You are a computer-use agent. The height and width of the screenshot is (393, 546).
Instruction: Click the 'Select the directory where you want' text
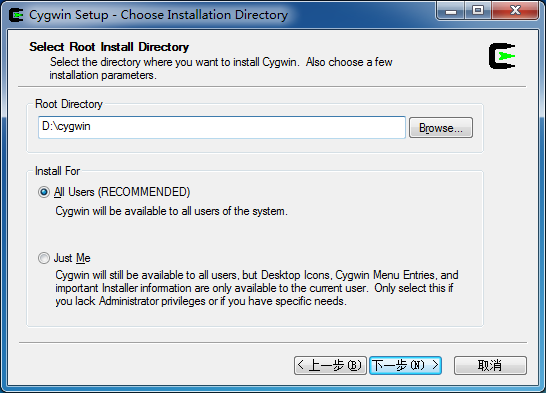[x=221, y=69]
